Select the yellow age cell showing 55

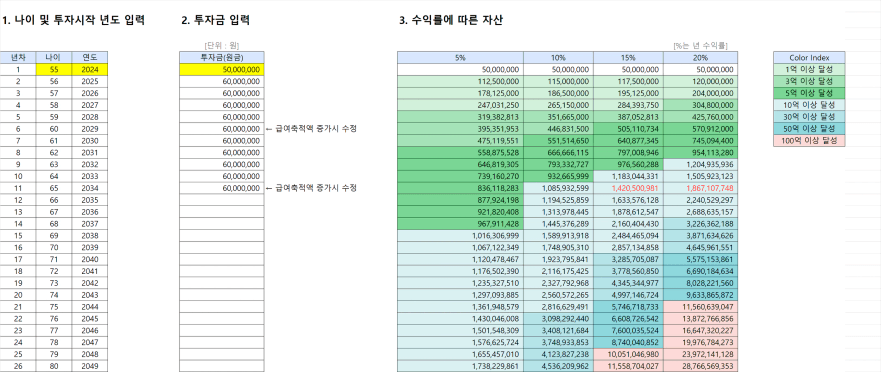53,70
